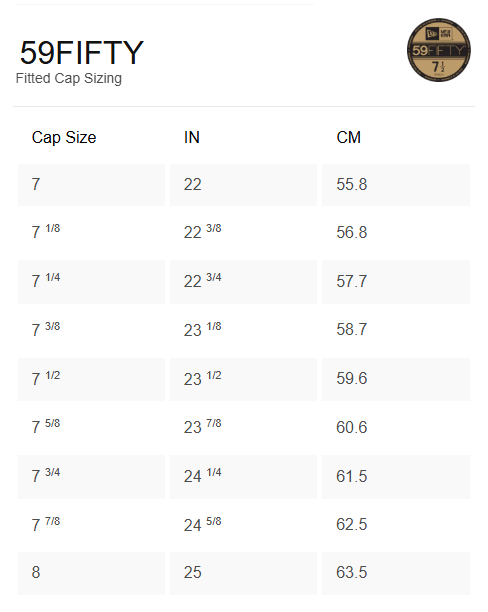Click the Fitted Cap Sizing subtitle

(x=69, y=78)
